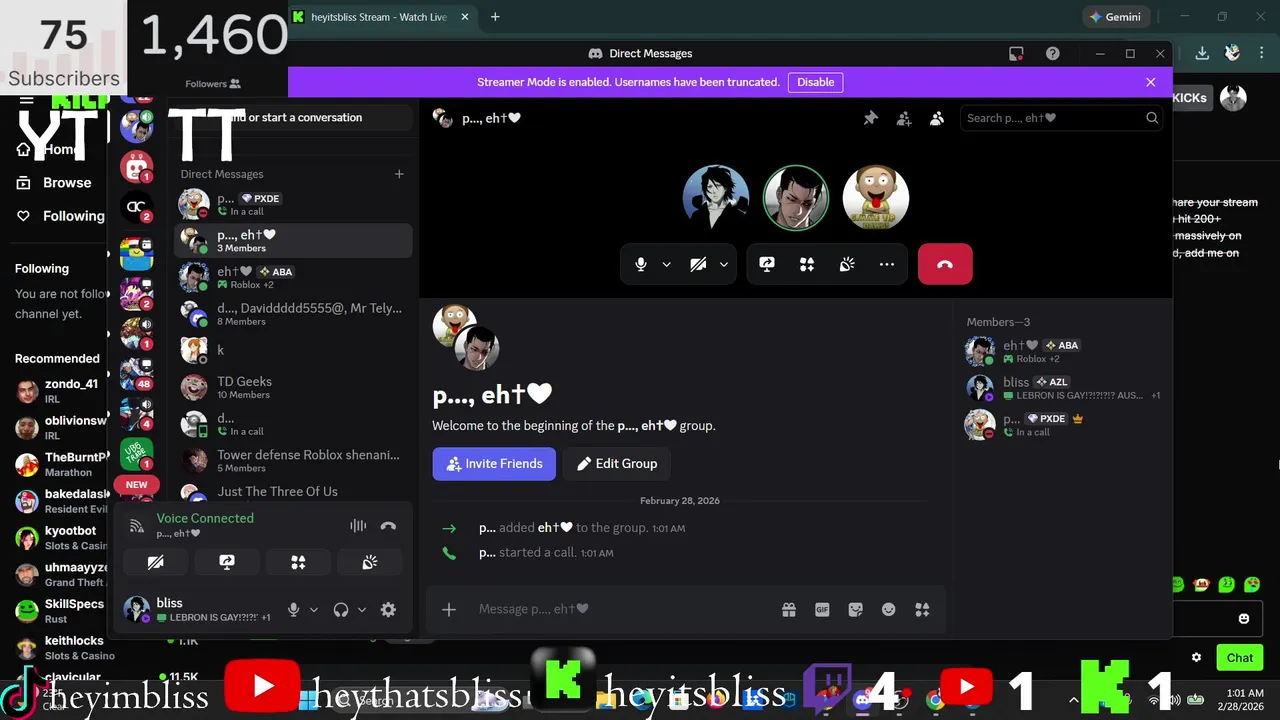
Task: Deafen with headphones icon
Action: click(341, 610)
